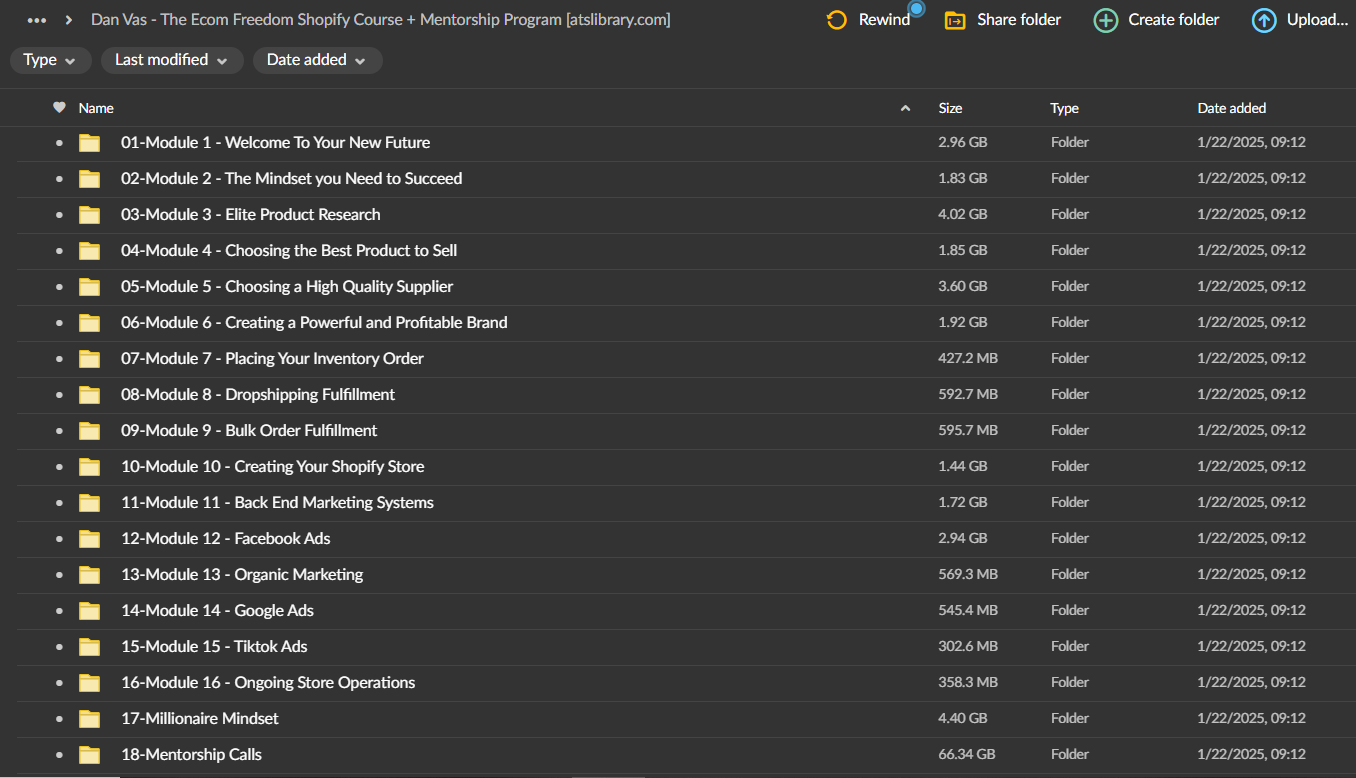Toggle favorite dot for 10-Module 10 row

point(59,467)
